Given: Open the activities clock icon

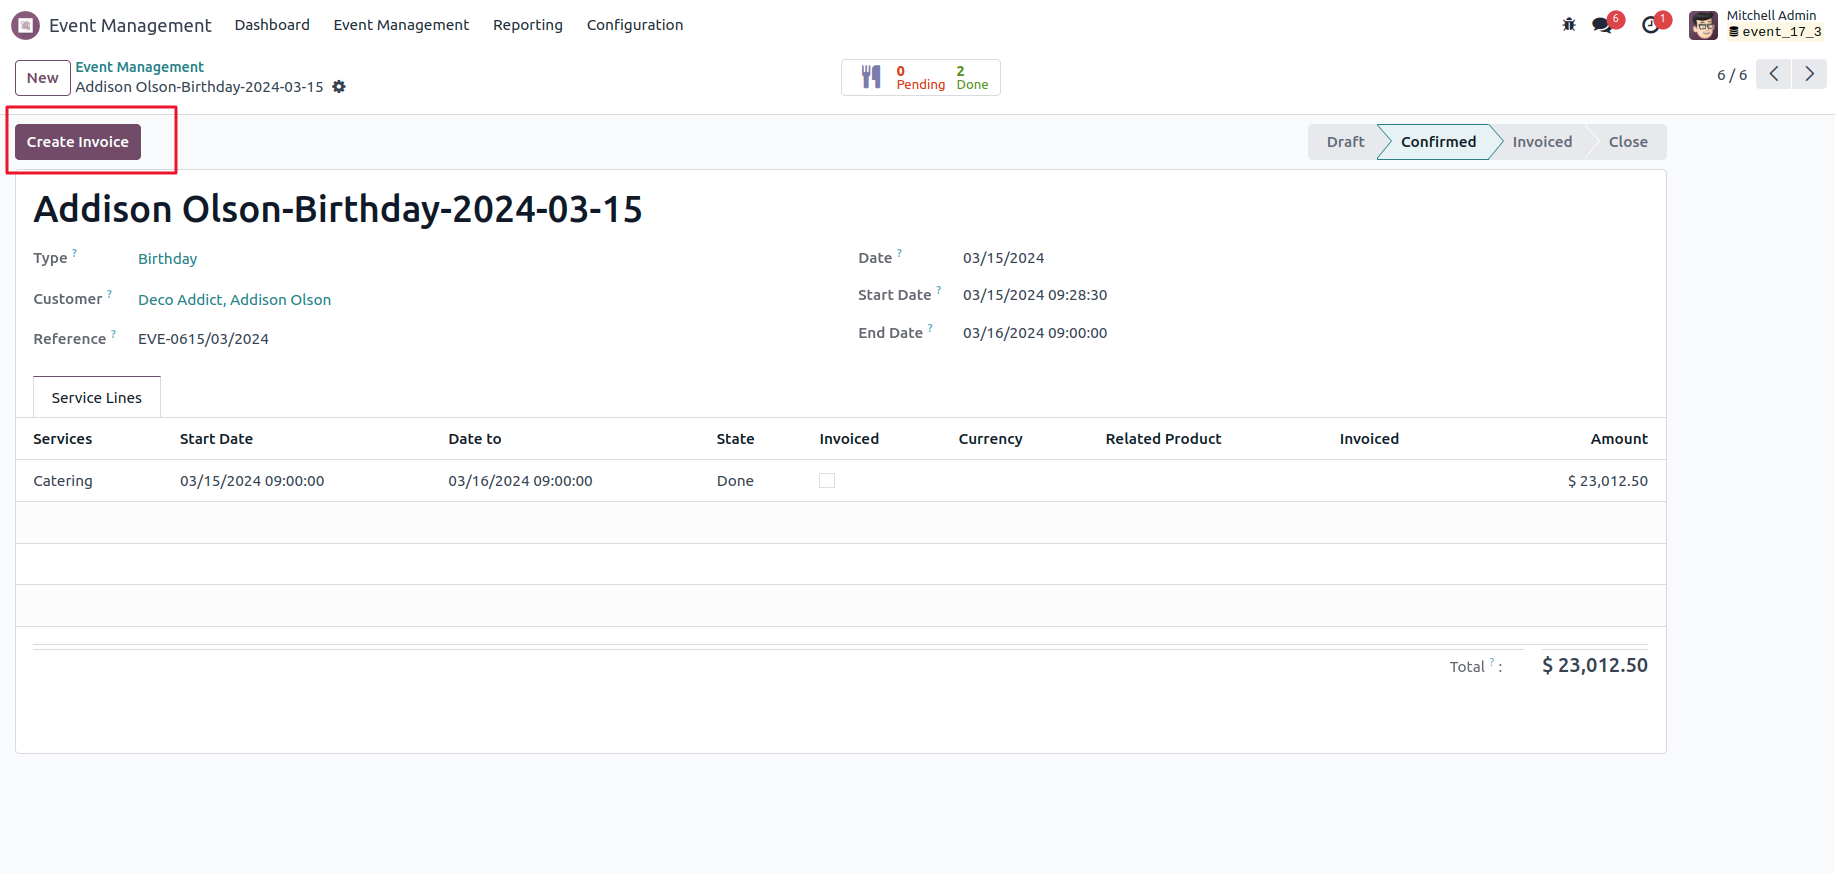Looking at the screenshot, I should pyautogui.click(x=1650, y=25).
